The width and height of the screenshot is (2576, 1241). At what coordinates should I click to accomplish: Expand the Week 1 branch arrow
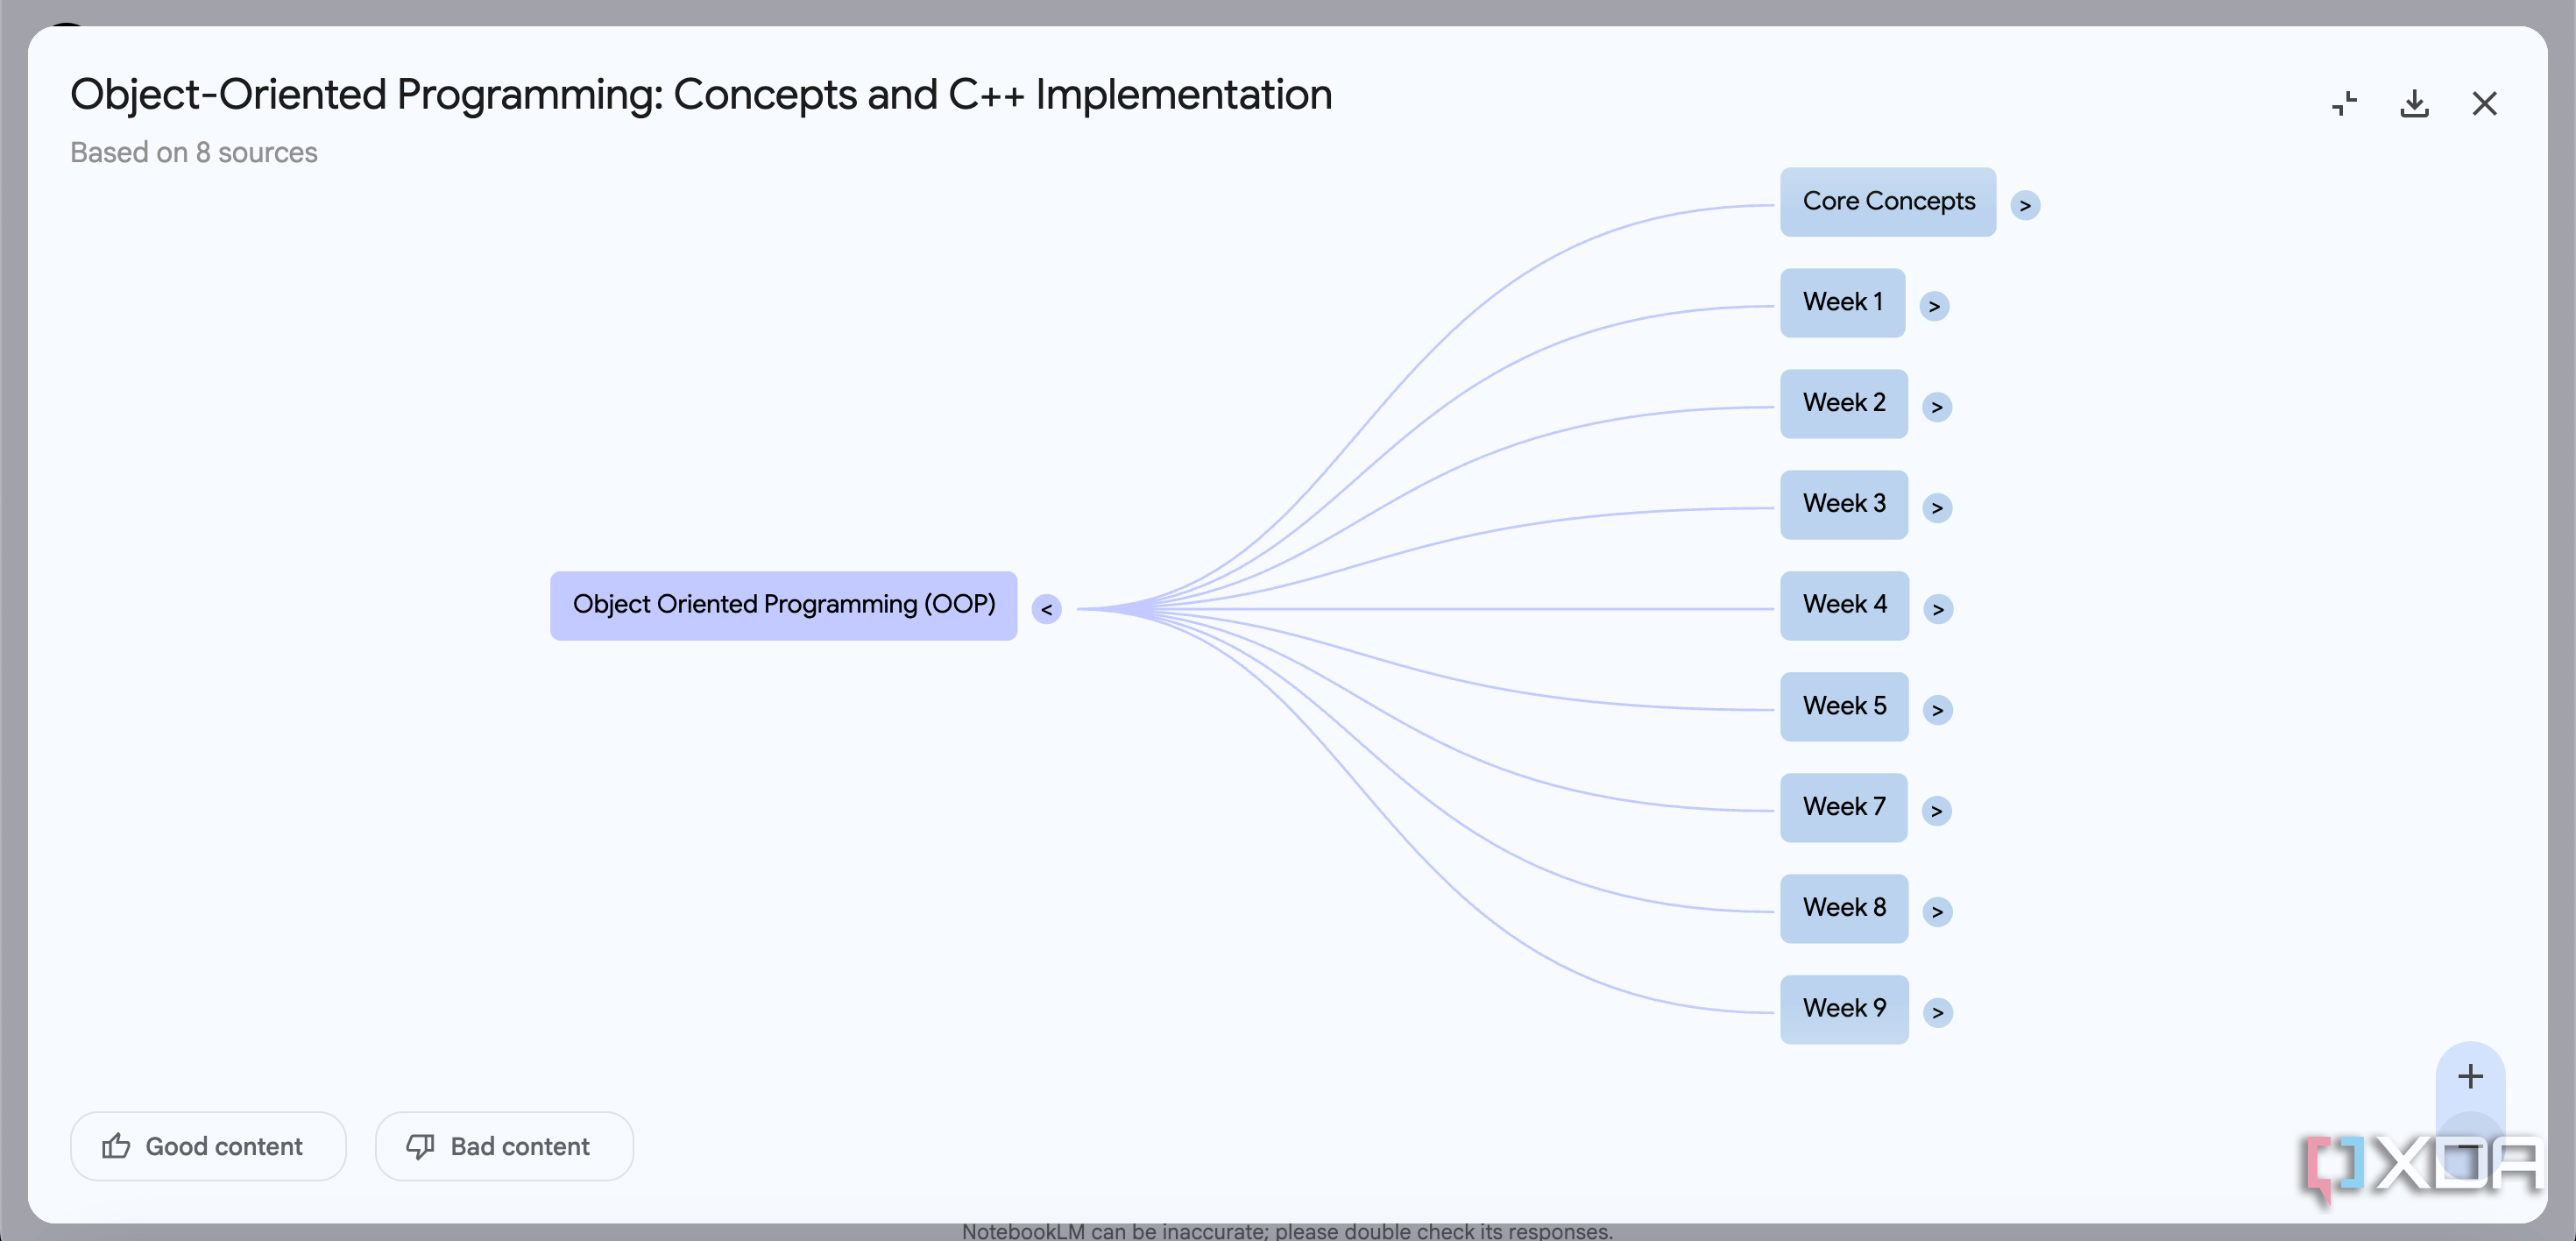1934,306
